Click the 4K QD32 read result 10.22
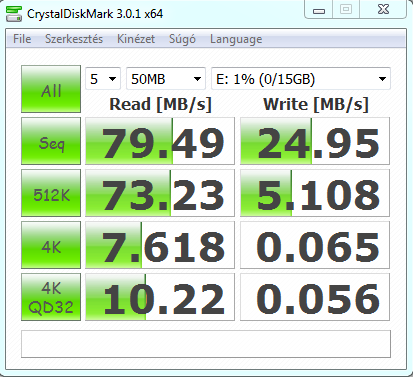 point(160,297)
